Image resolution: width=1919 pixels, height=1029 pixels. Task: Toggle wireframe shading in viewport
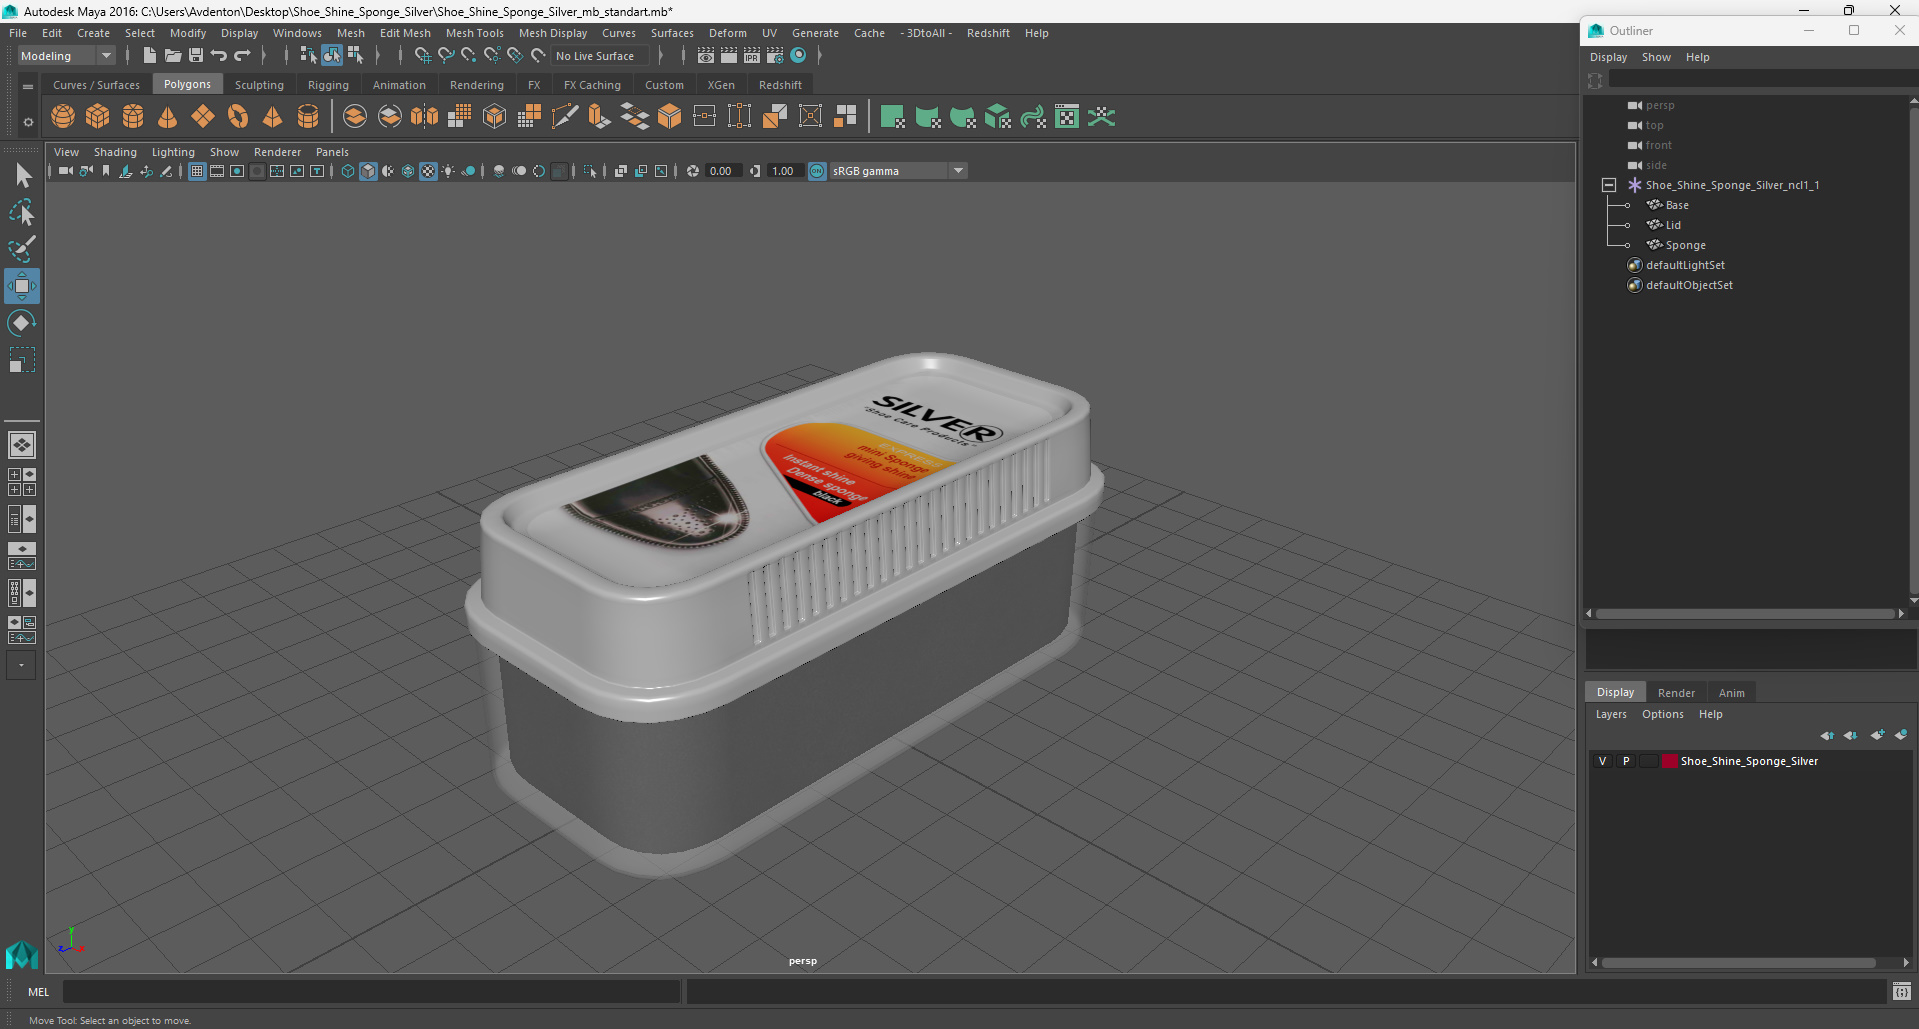click(x=348, y=171)
